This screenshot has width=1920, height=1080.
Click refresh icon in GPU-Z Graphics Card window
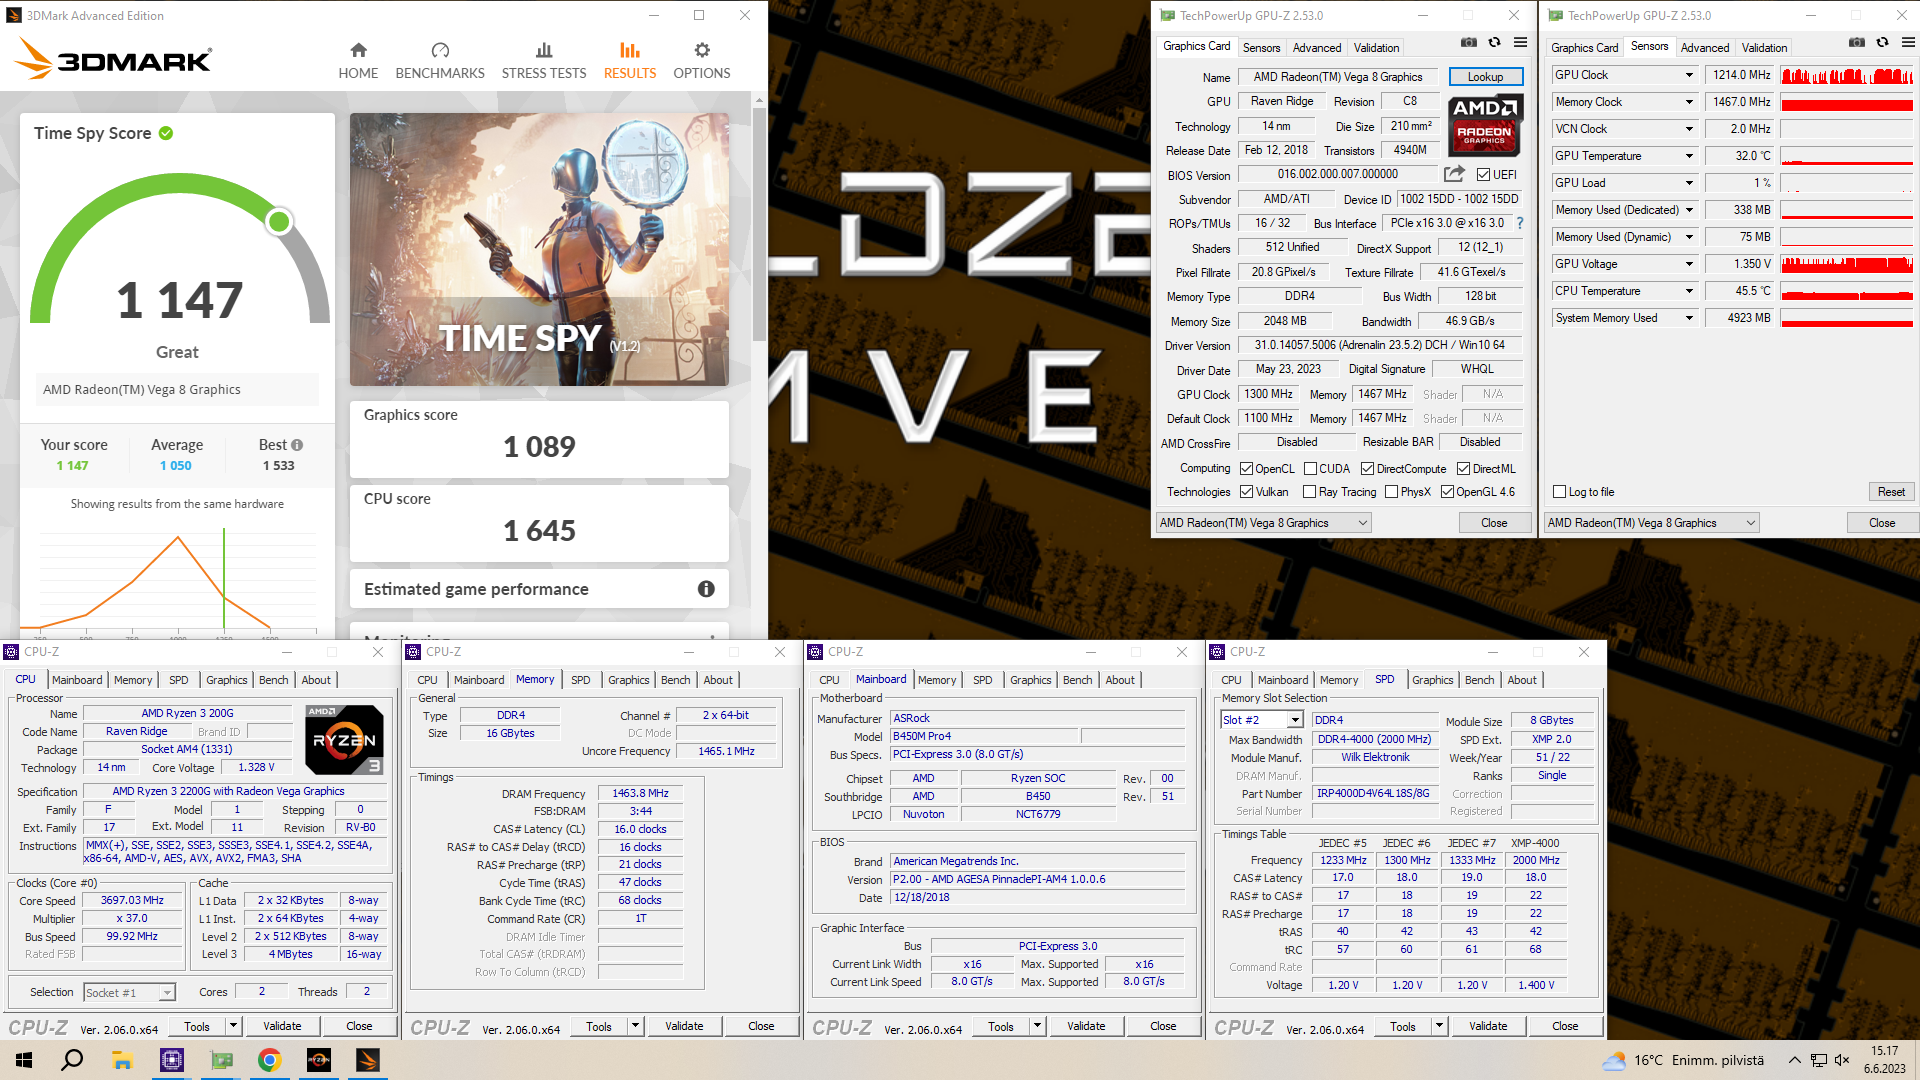[x=1494, y=42]
